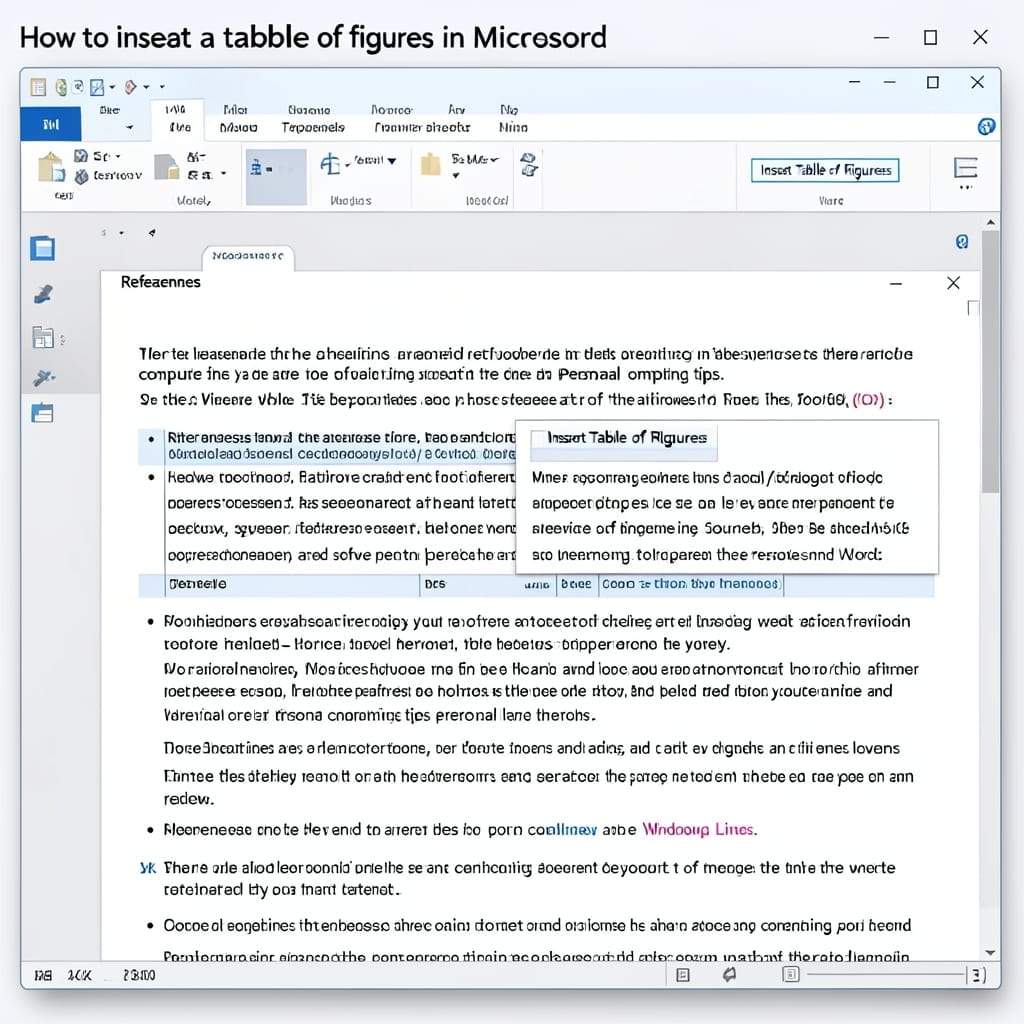1024x1024 pixels.
Task: Click the first layout view icon in the status bar
Action: coord(683,975)
